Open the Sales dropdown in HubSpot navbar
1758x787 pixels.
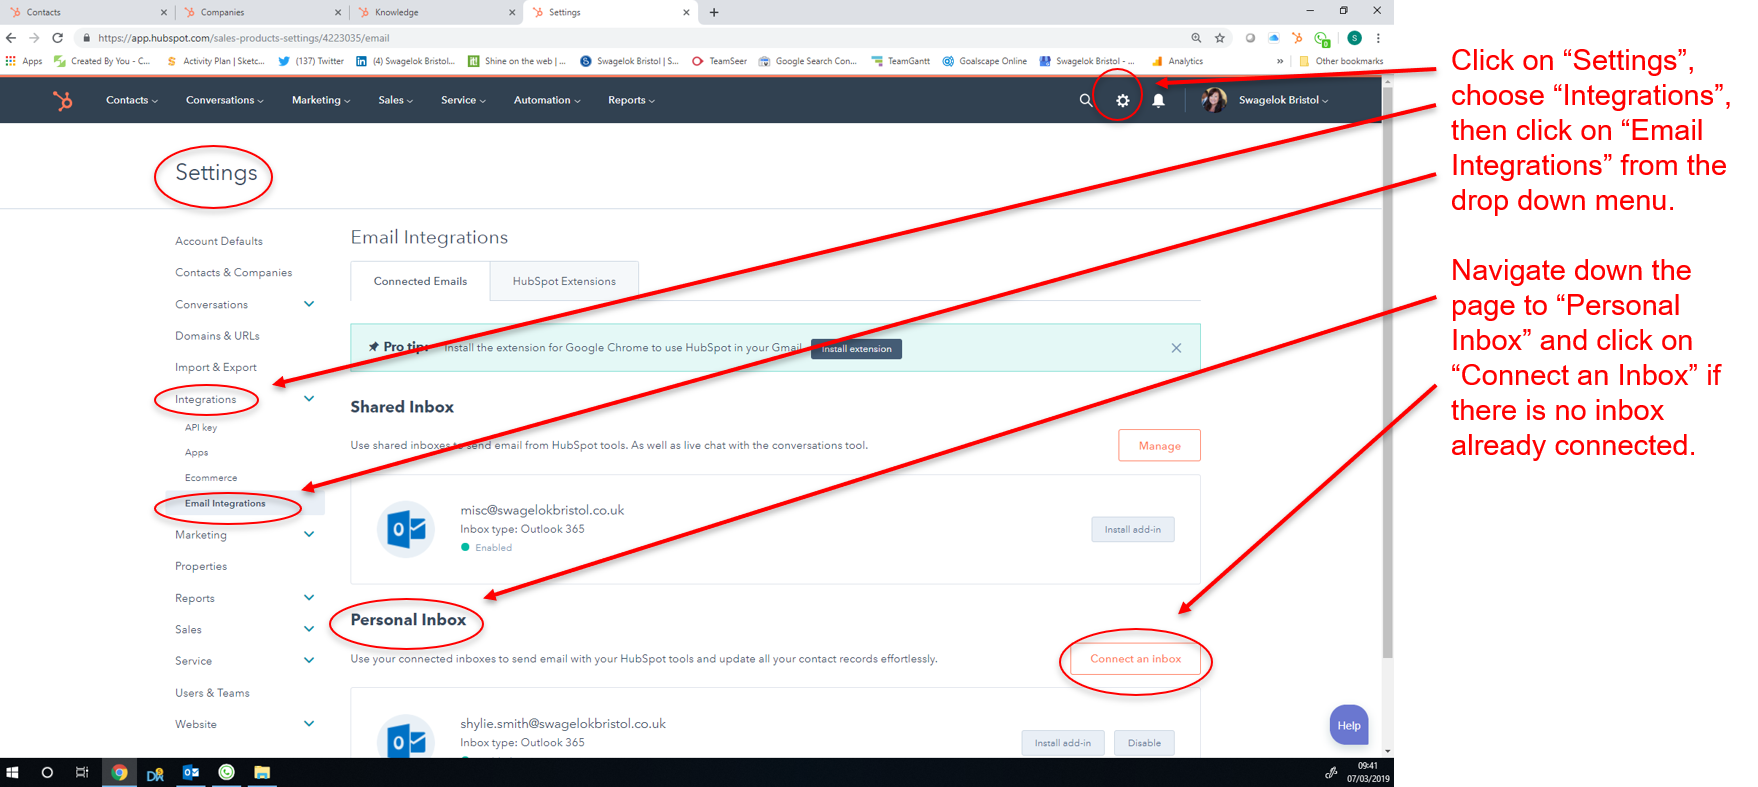point(396,100)
